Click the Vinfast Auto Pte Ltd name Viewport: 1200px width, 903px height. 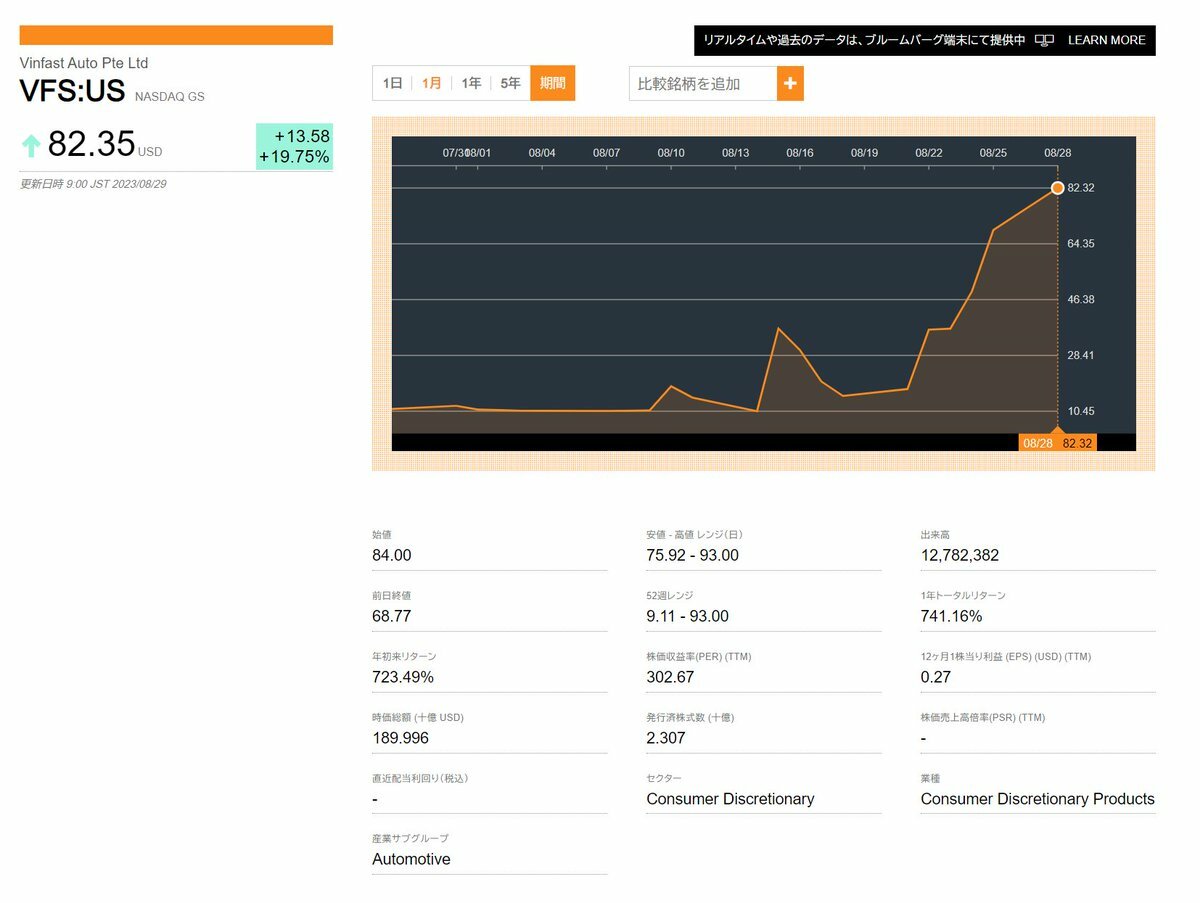click(84, 63)
